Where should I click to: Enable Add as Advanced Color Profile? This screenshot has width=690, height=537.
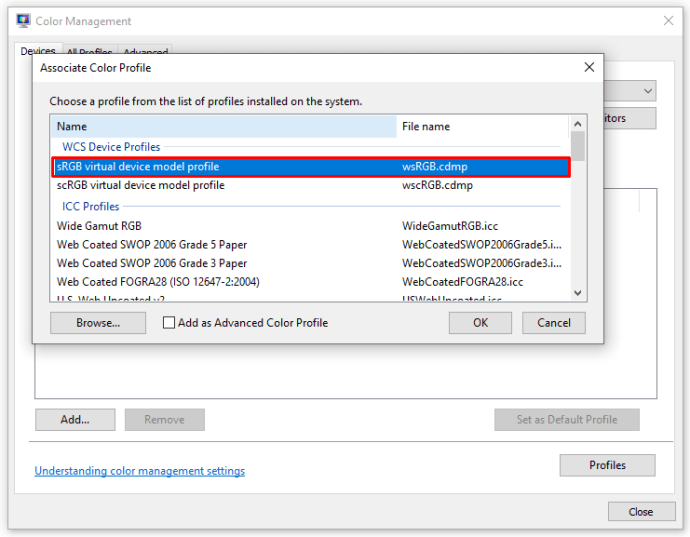[169, 323]
